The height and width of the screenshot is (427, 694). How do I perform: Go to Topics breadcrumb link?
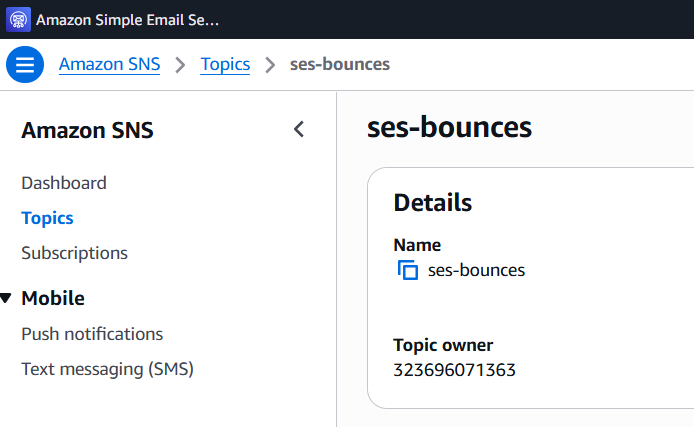tap(225, 65)
